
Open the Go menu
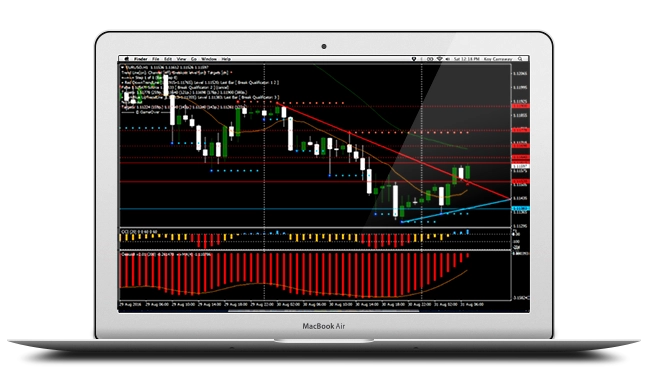194,59
